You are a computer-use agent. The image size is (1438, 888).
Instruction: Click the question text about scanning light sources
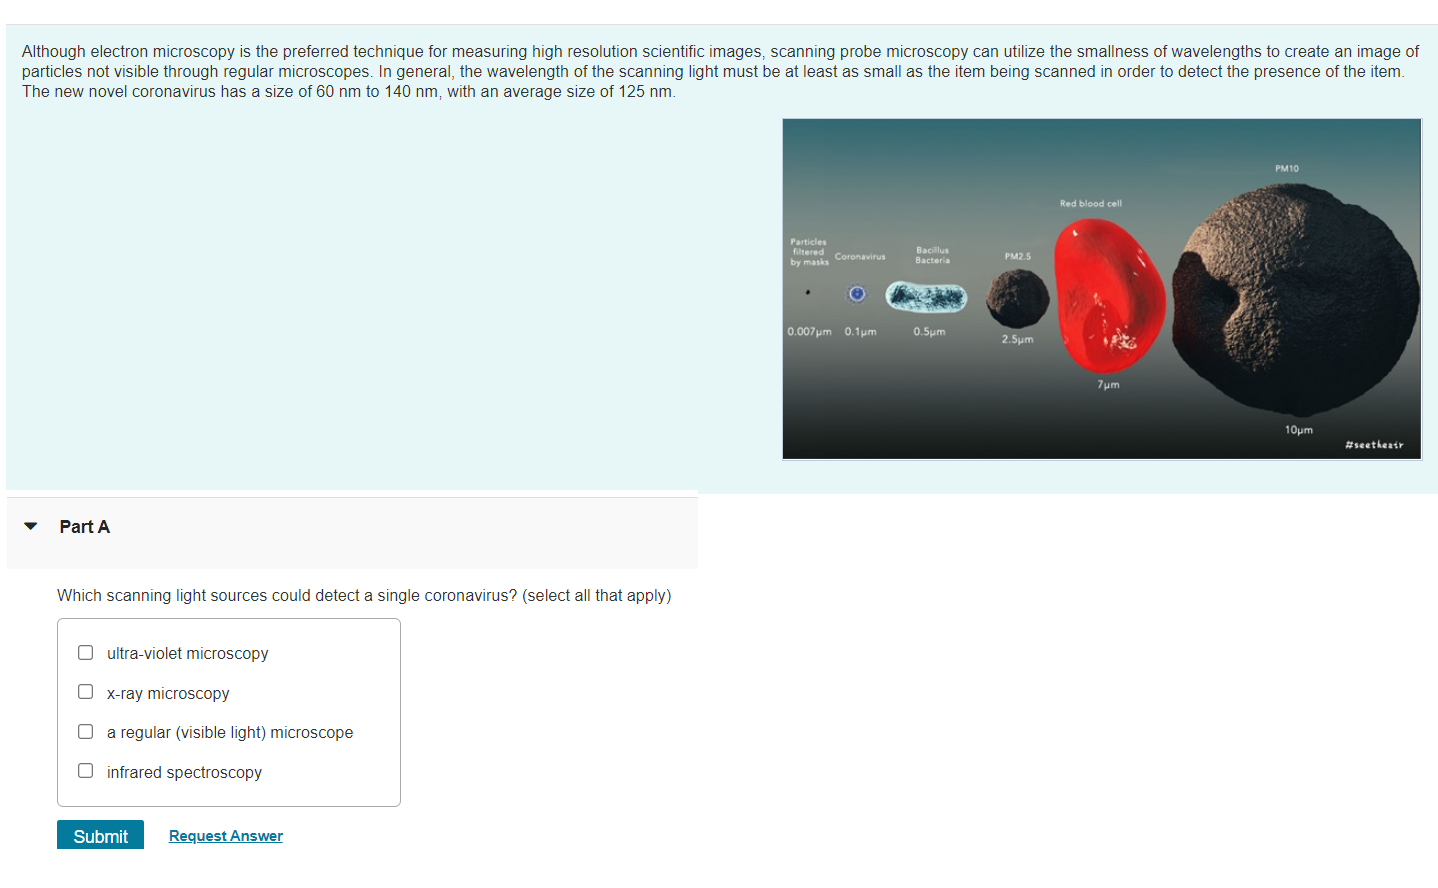pyautogui.click(x=364, y=596)
